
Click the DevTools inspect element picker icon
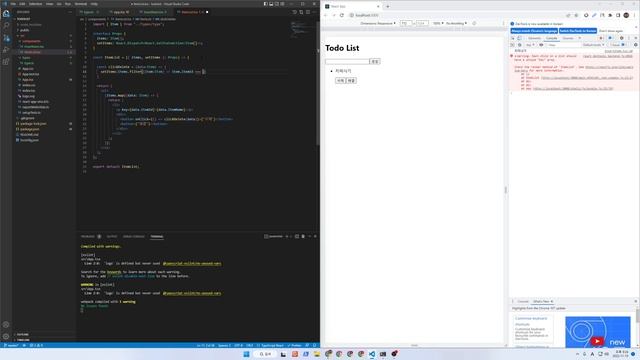(x=513, y=38)
